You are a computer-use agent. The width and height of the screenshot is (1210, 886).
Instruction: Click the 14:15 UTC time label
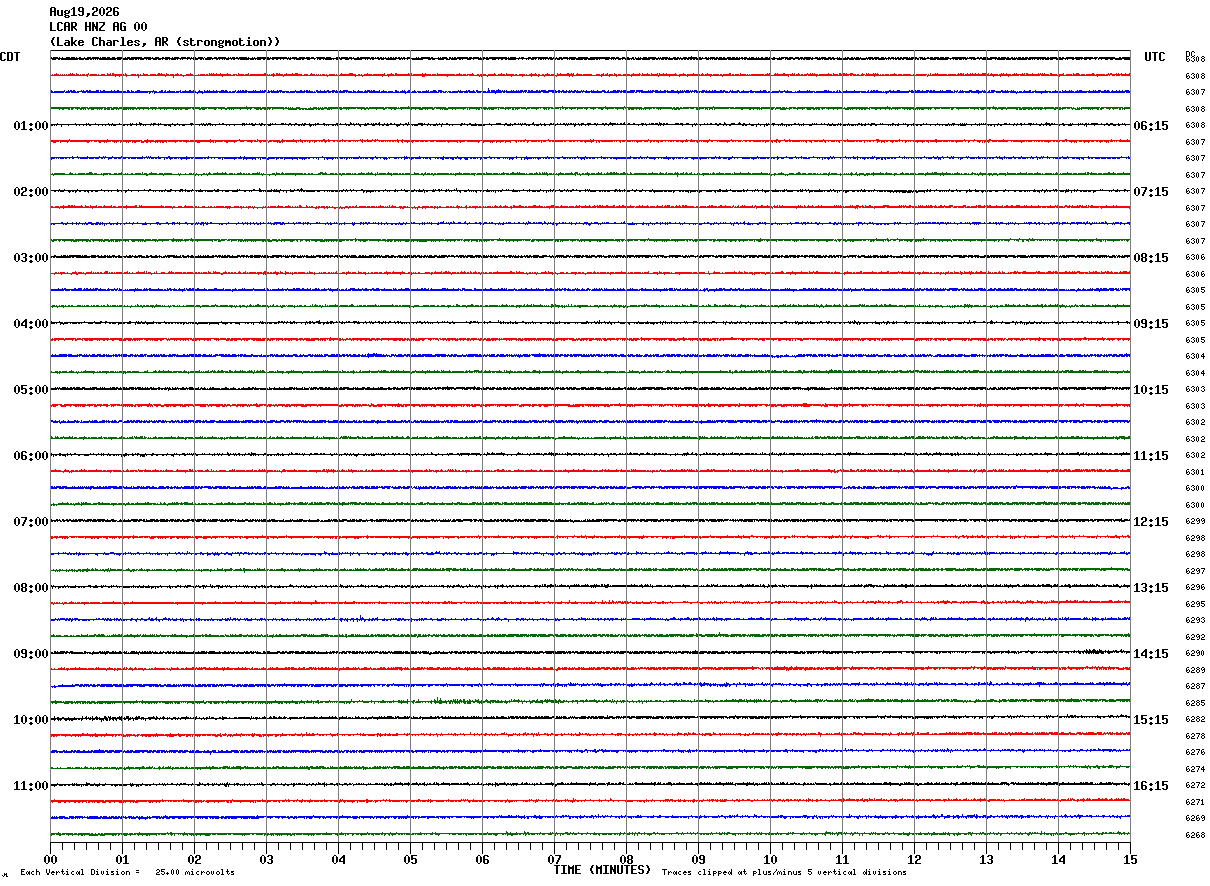[x=1151, y=654]
